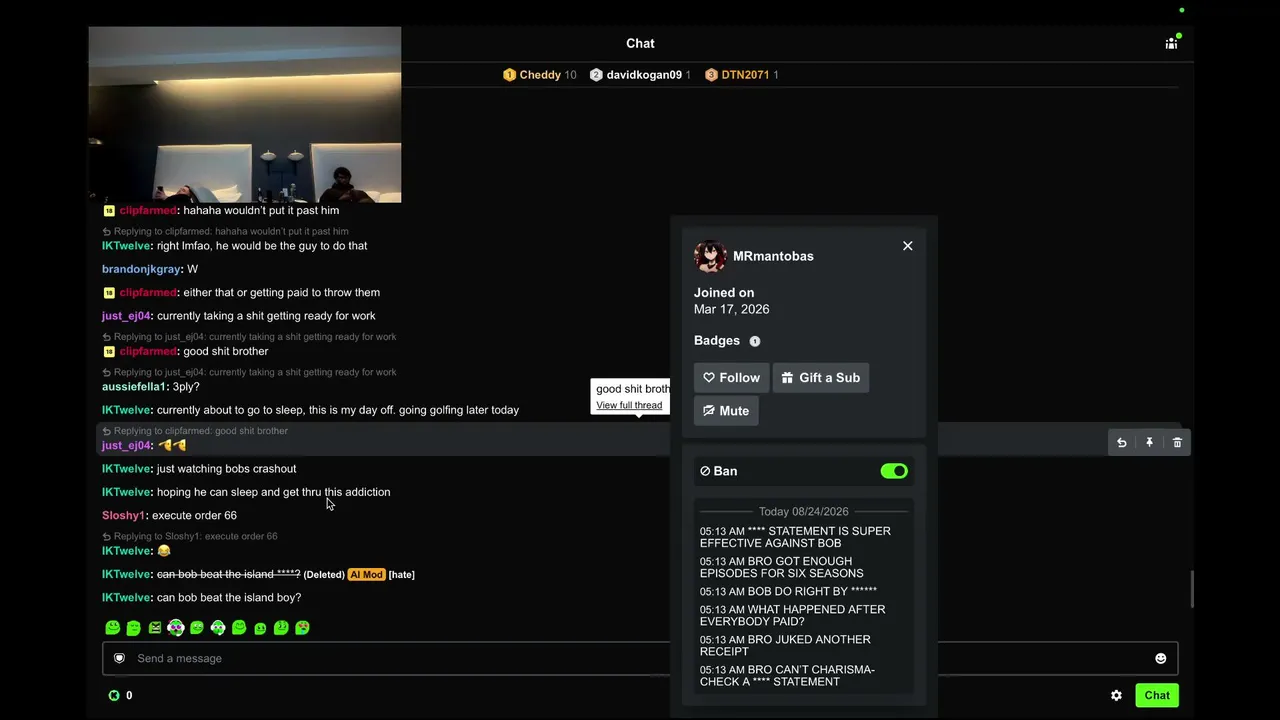Open the emoji picker in the message box
The image size is (1280, 720).
1160,658
